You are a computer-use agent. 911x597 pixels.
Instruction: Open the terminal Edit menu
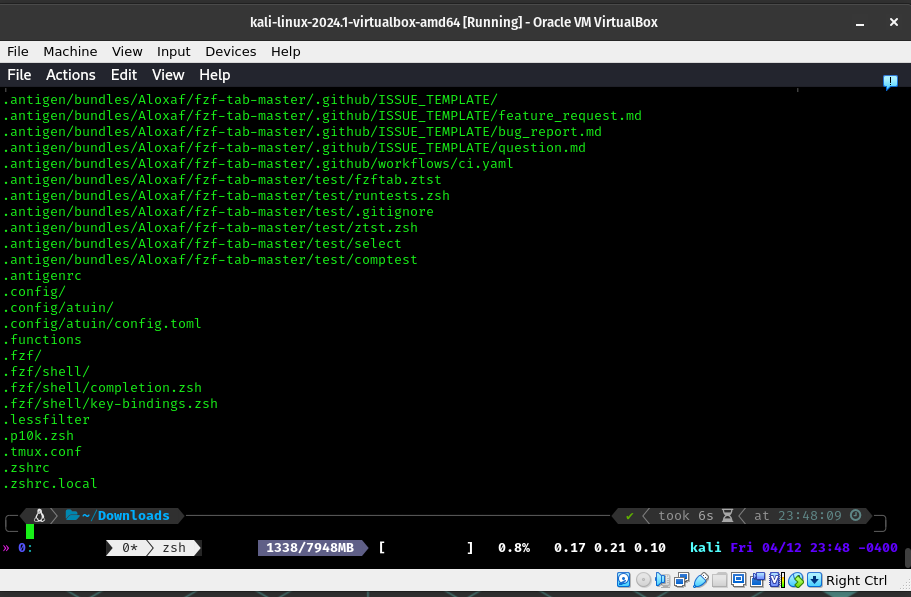click(124, 75)
